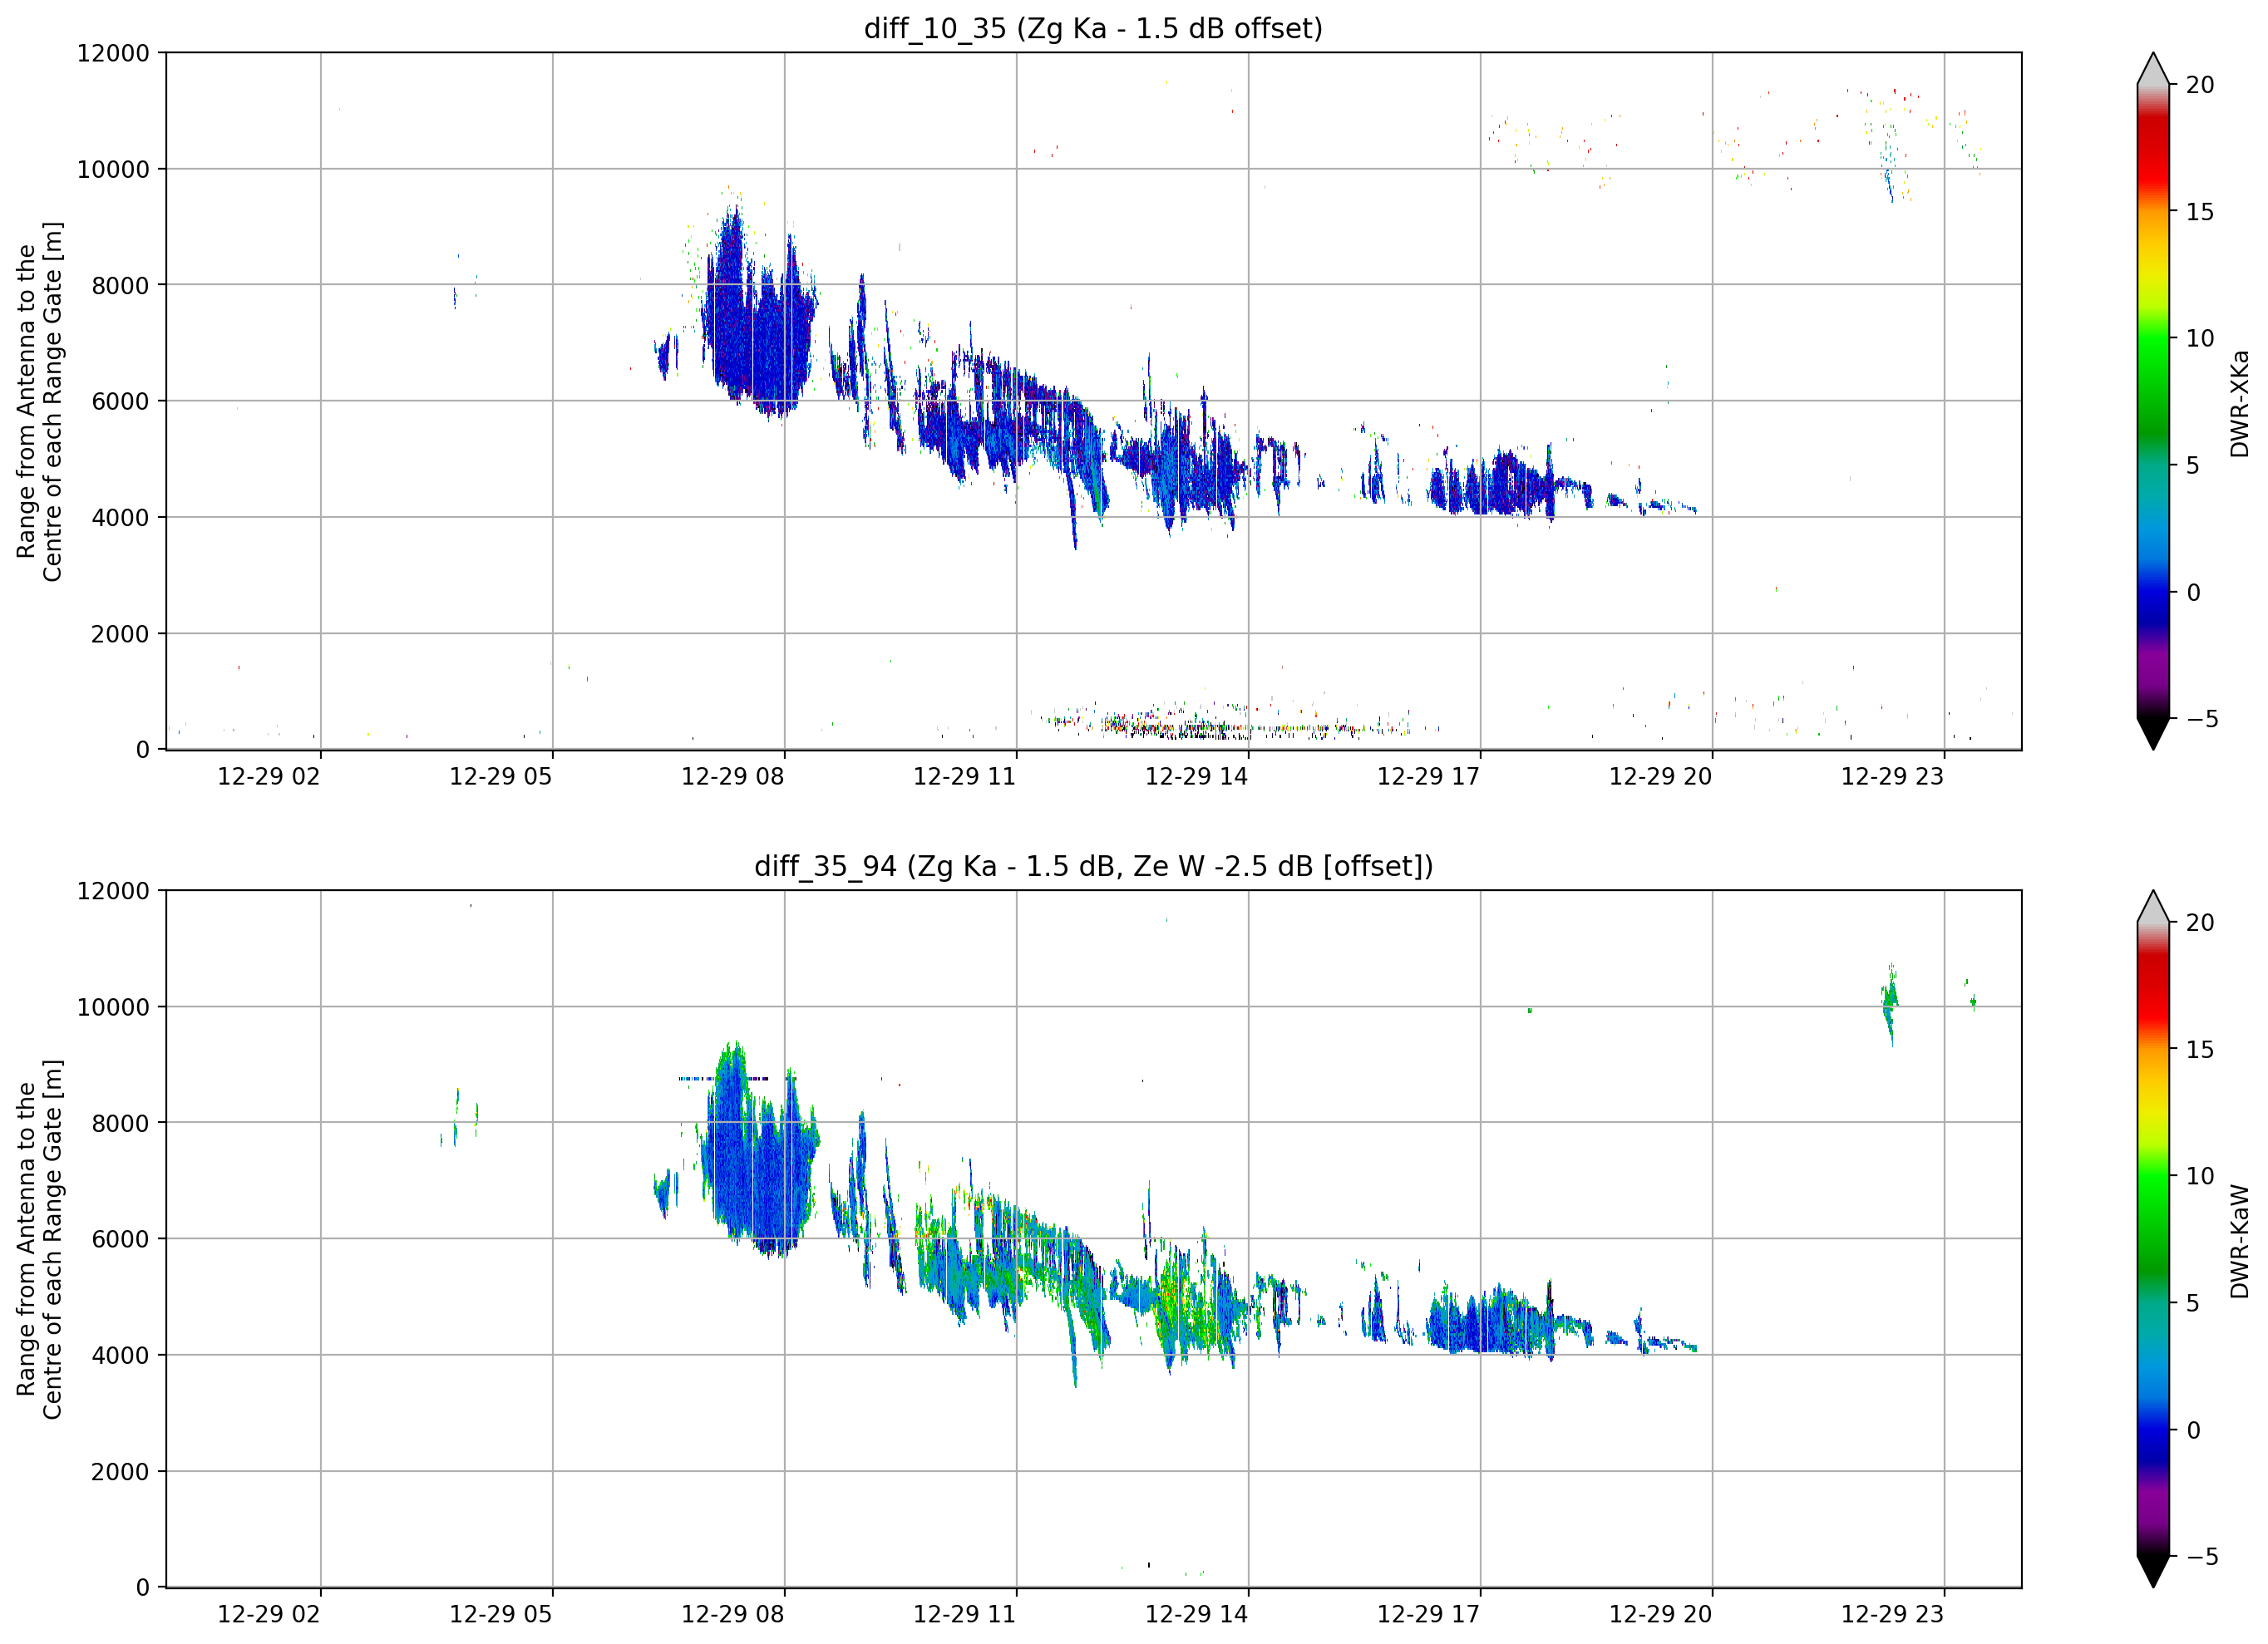Click the '−5' tick on the DWR-XKa colorbar

[2202, 719]
